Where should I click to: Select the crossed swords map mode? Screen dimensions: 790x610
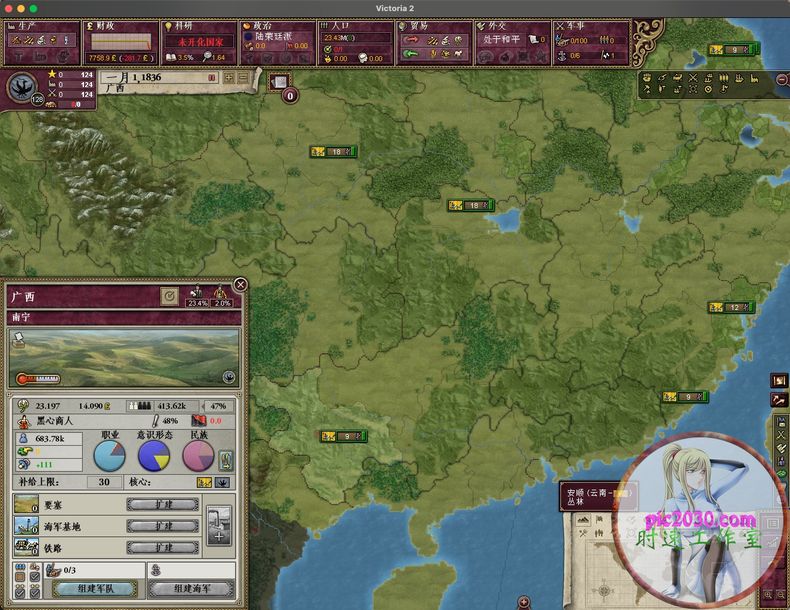[x=693, y=78]
